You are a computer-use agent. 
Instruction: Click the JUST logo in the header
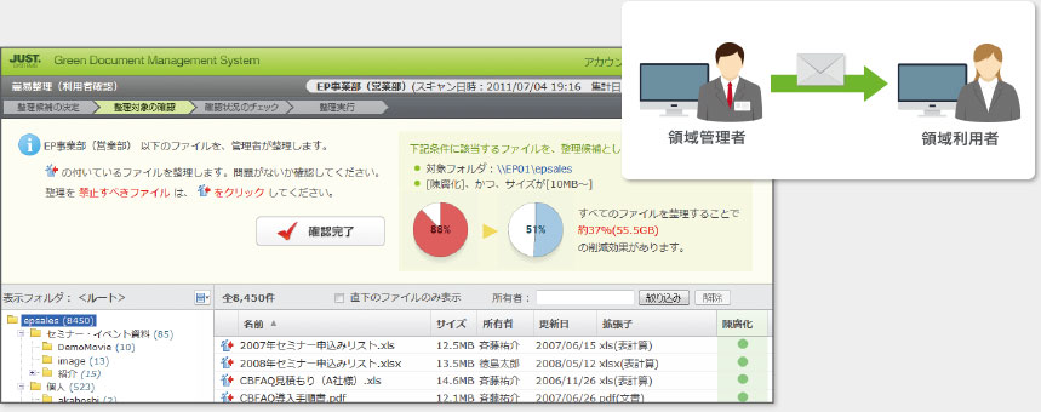pyautogui.click(x=25, y=61)
